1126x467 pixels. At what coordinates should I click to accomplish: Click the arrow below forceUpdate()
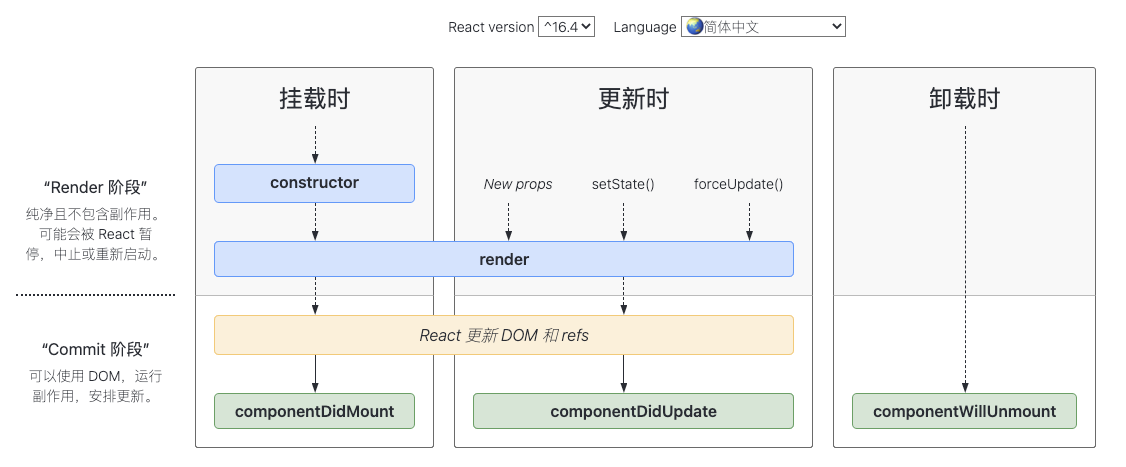point(749,221)
